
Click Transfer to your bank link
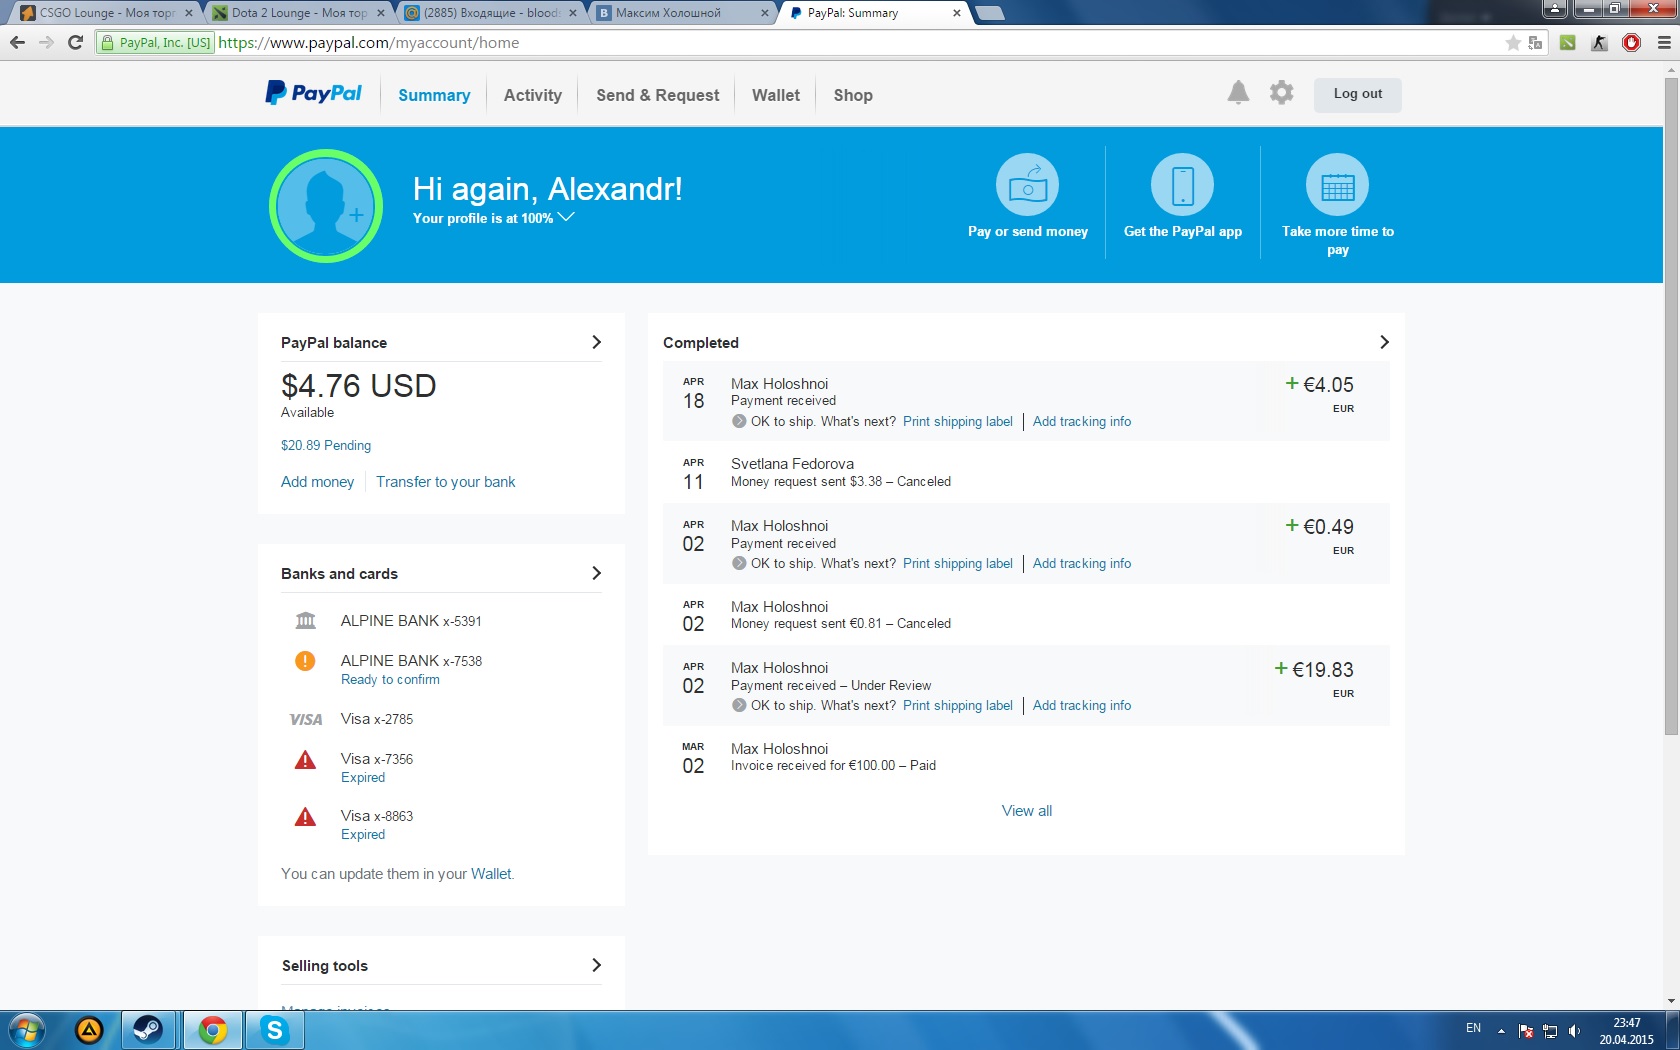[x=446, y=482]
